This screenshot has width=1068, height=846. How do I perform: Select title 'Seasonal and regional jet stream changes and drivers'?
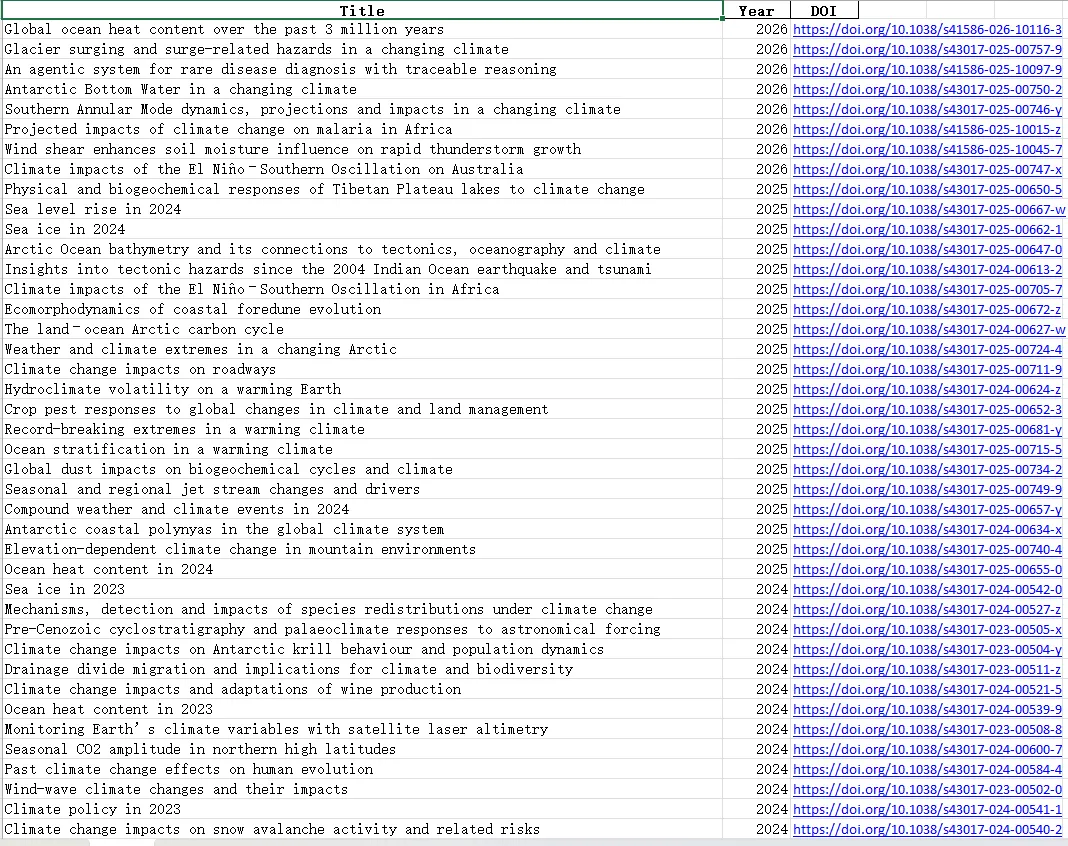click(x=212, y=489)
